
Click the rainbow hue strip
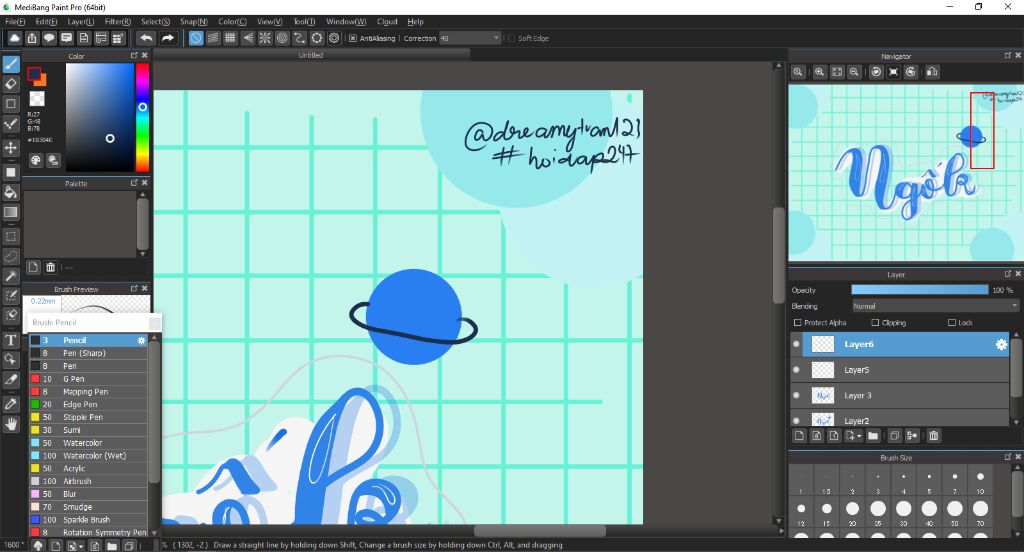[x=142, y=118]
